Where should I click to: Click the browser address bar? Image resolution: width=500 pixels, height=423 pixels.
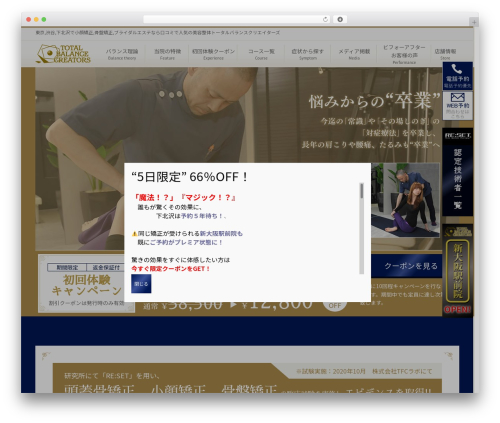coord(237,19)
